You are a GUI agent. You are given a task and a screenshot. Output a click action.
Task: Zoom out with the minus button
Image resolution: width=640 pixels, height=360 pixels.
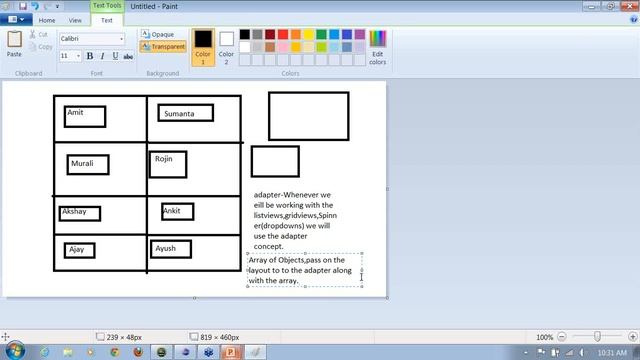[562, 337]
